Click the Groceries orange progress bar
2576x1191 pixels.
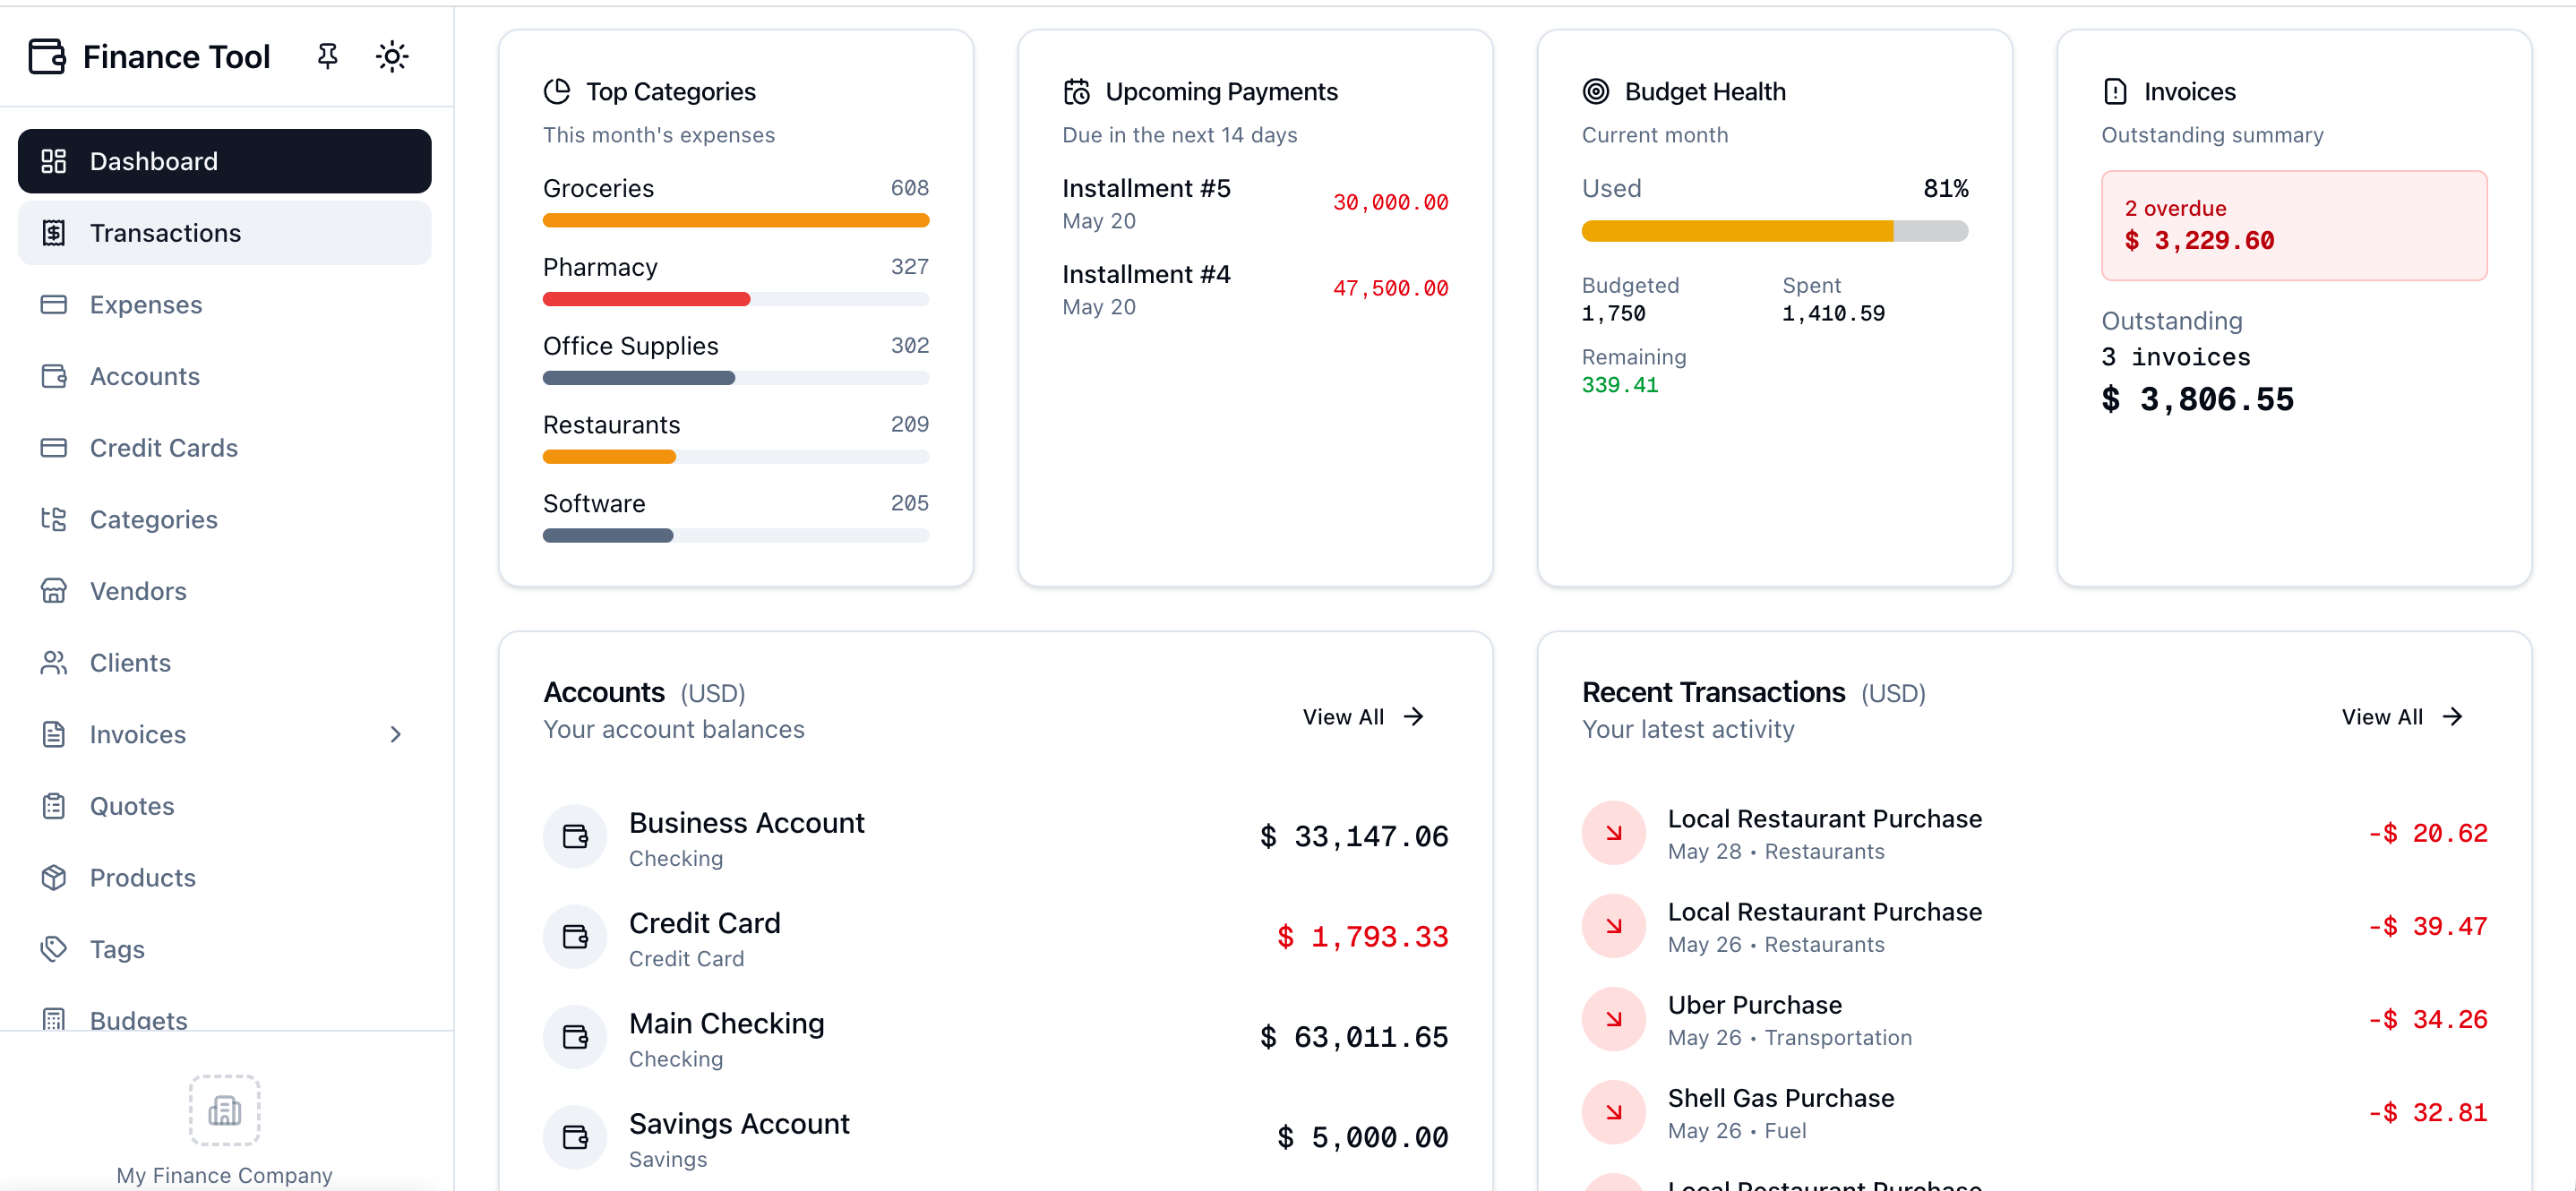pos(736,220)
